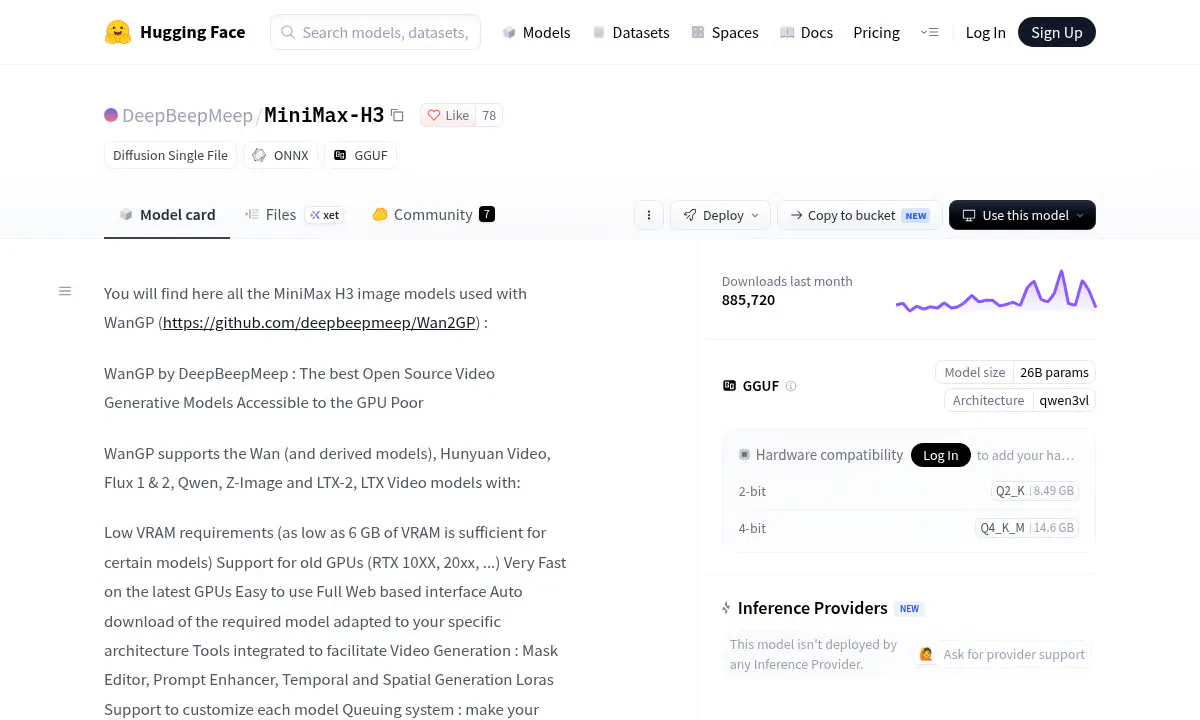Go to the Pricing page
This screenshot has width=1200, height=720.
click(x=876, y=32)
